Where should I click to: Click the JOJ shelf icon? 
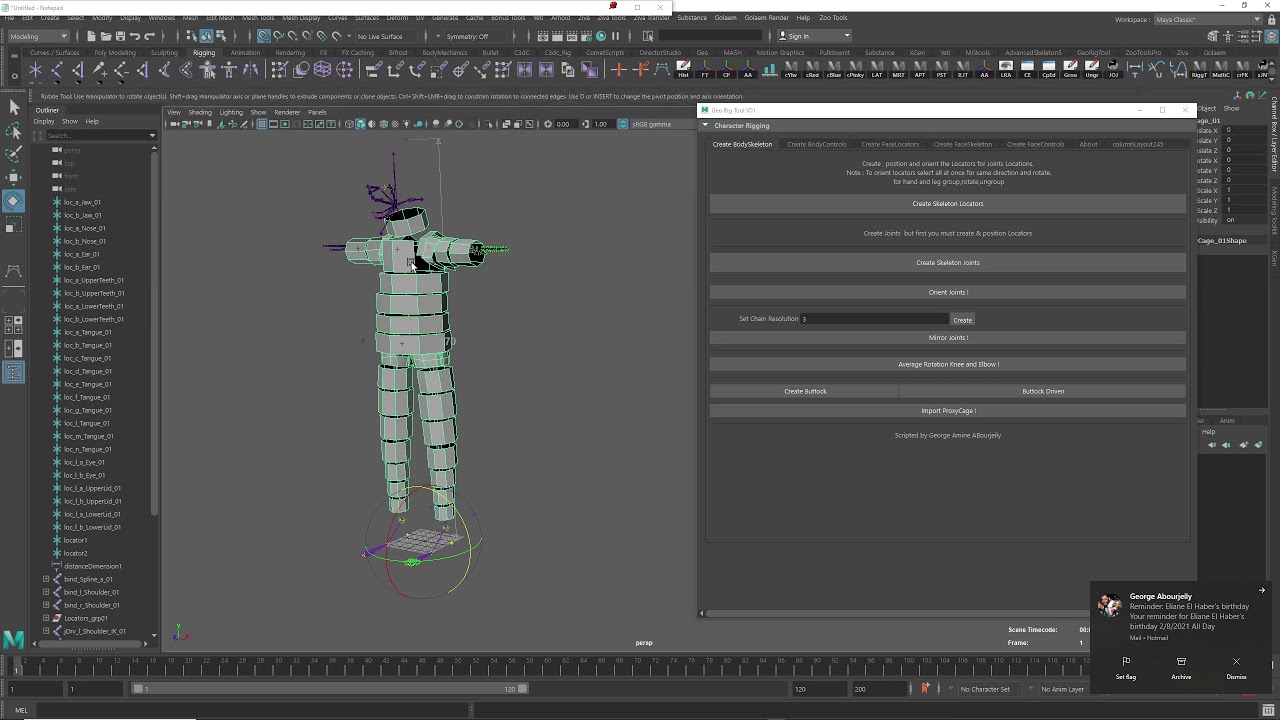[1114, 70]
